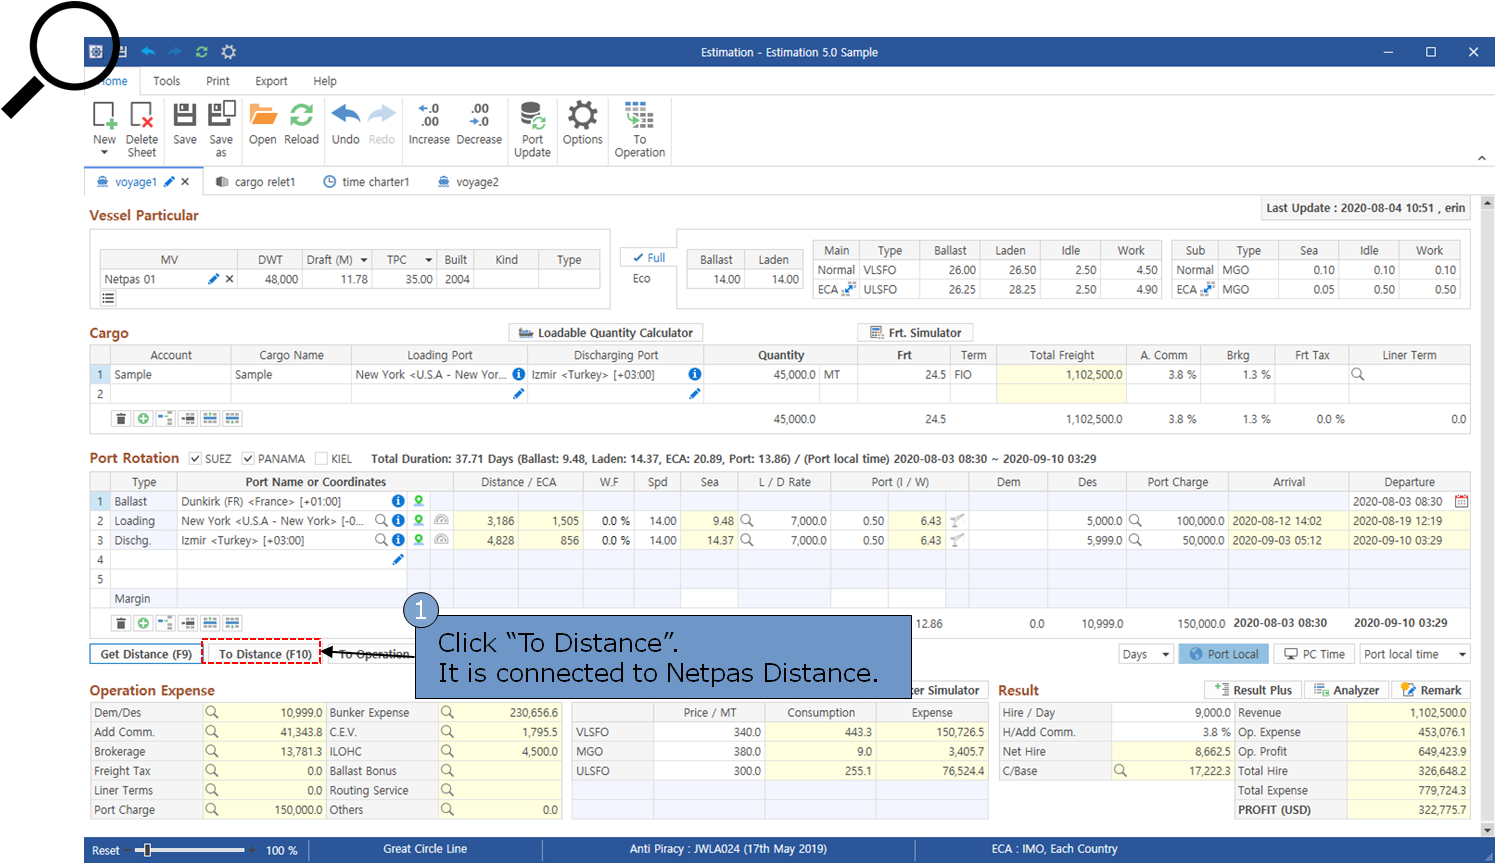Click refresh icon in title bar
This screenshot has width=1496, height=864.
click(x=201, y=52)
